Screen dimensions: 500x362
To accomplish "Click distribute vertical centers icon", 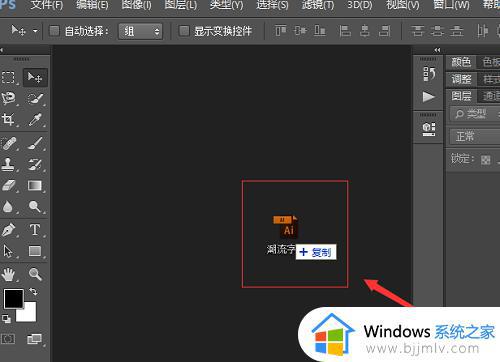I will [x=437, y=31].
